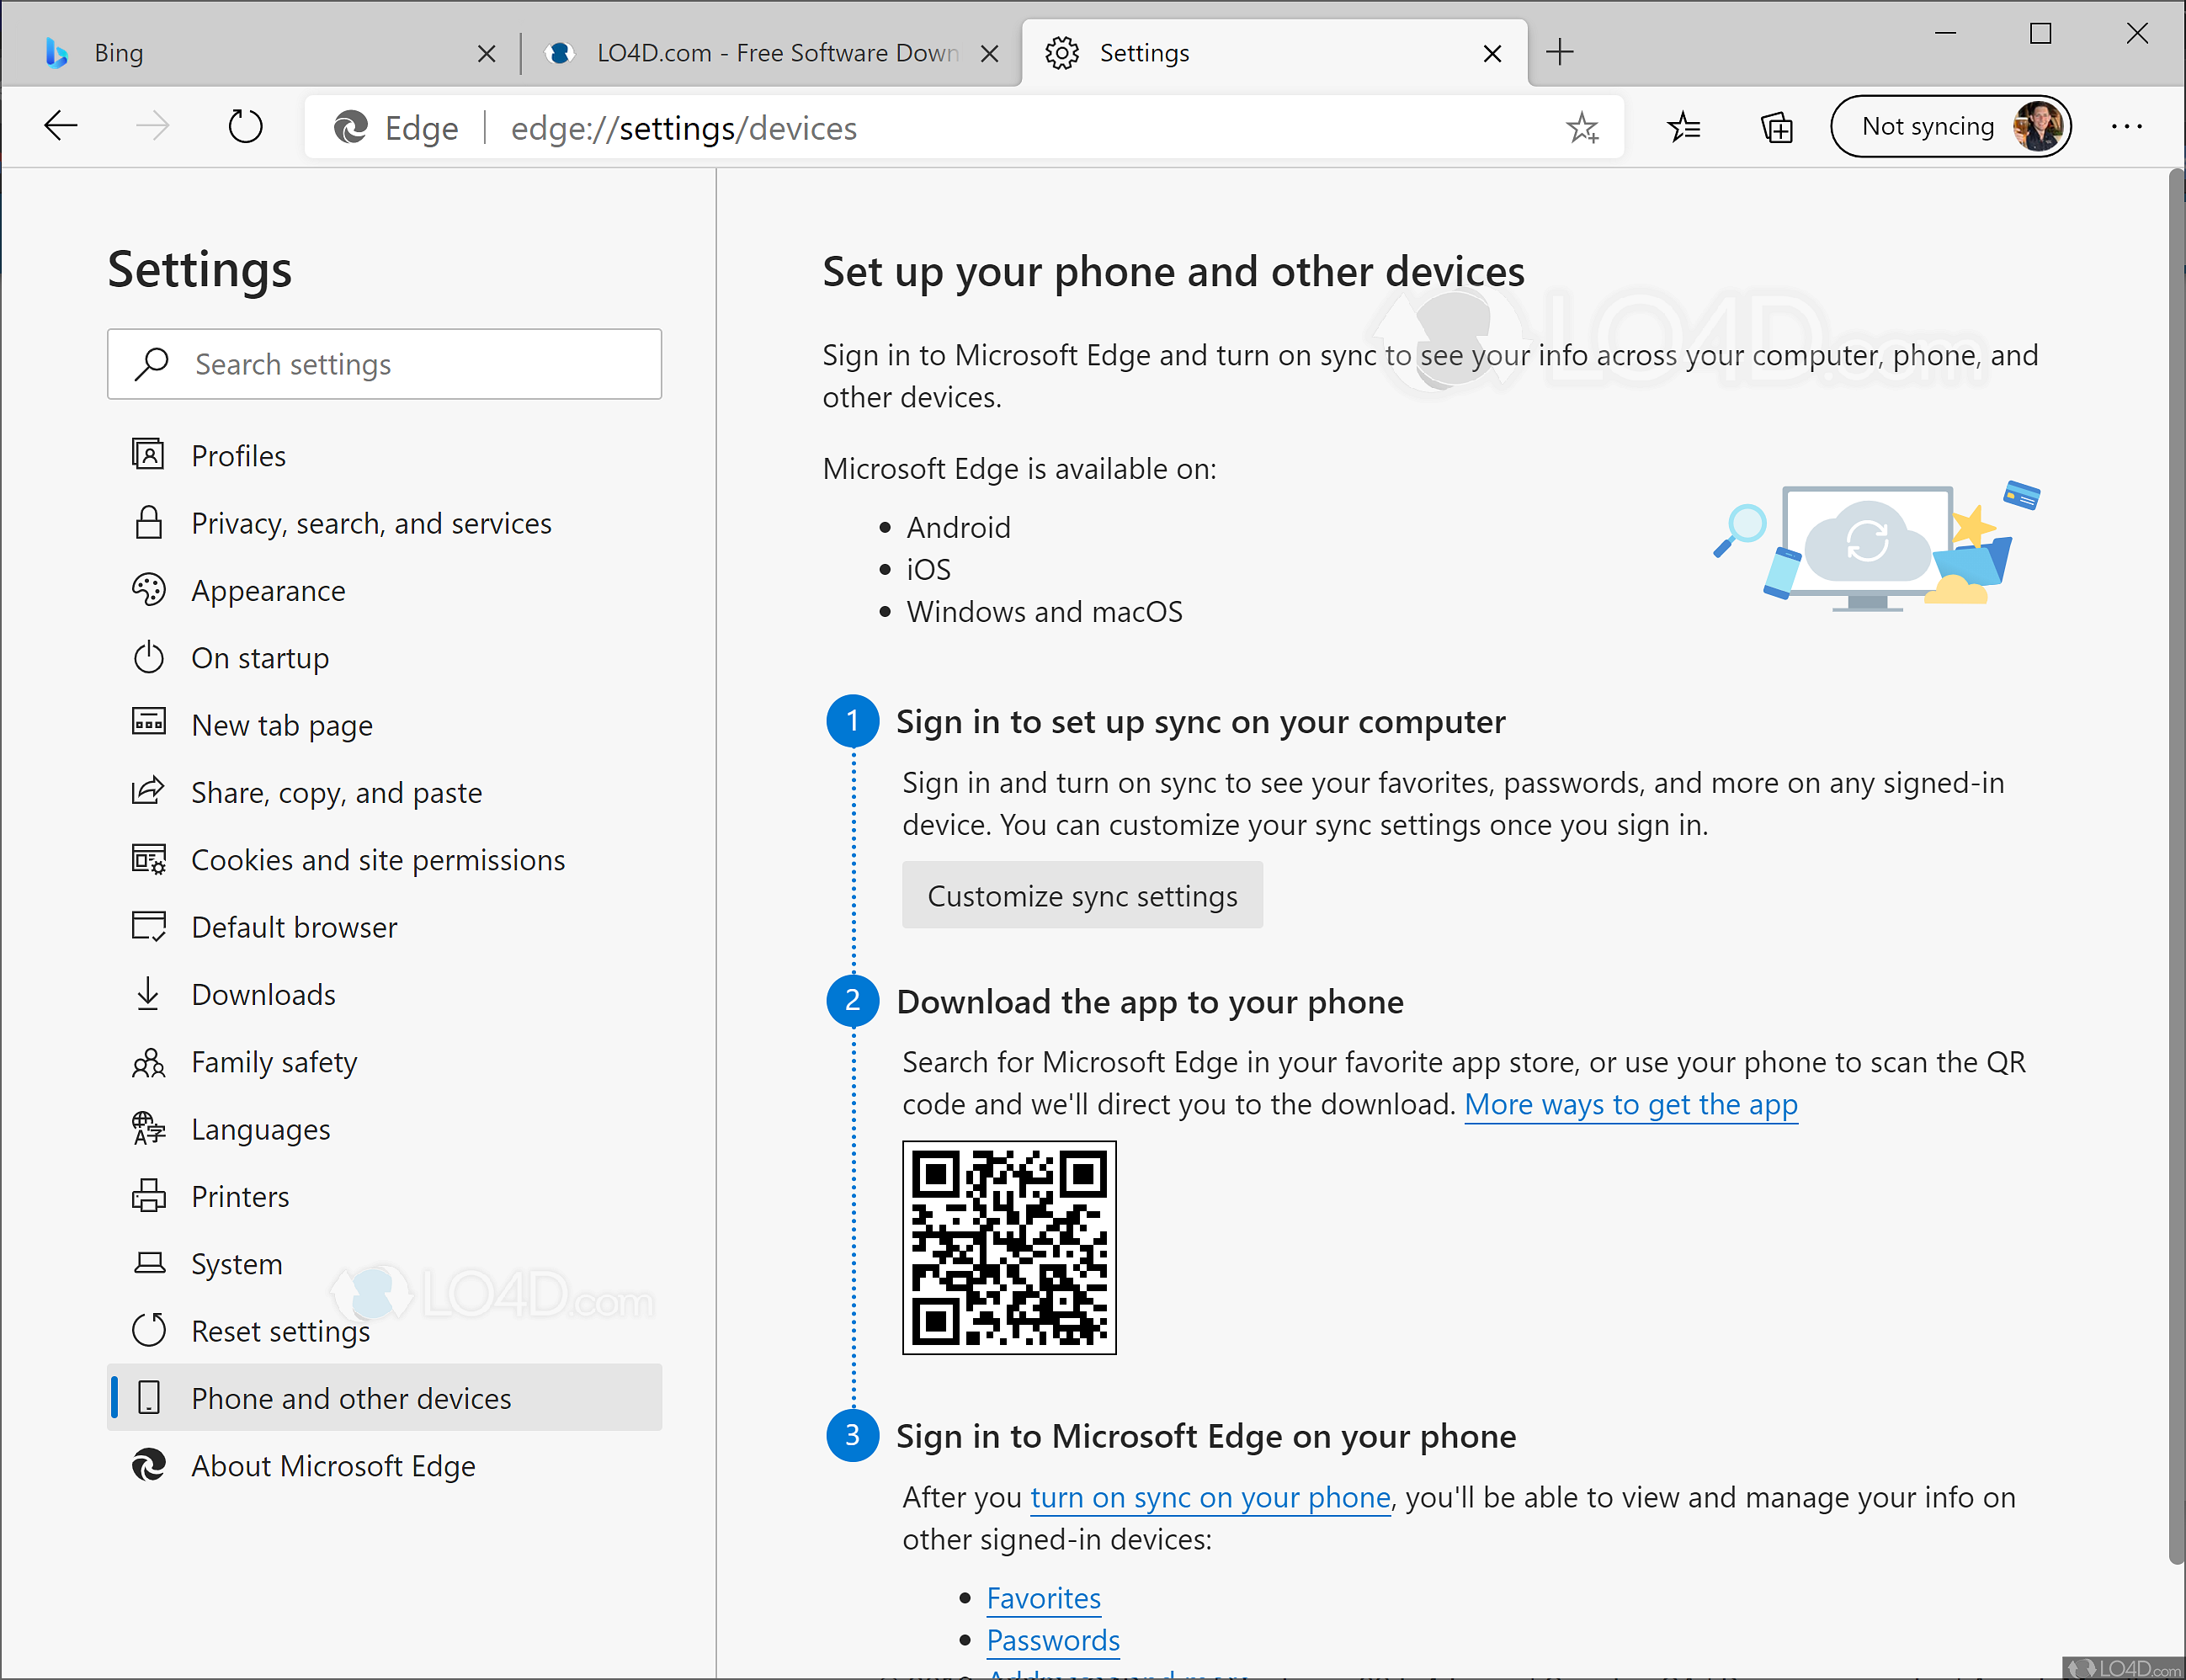The height and width of the screenshot is (1680, 2186).
Task: Click the Downloads icon in the sidebar
Action: click(x=149, y=993)
